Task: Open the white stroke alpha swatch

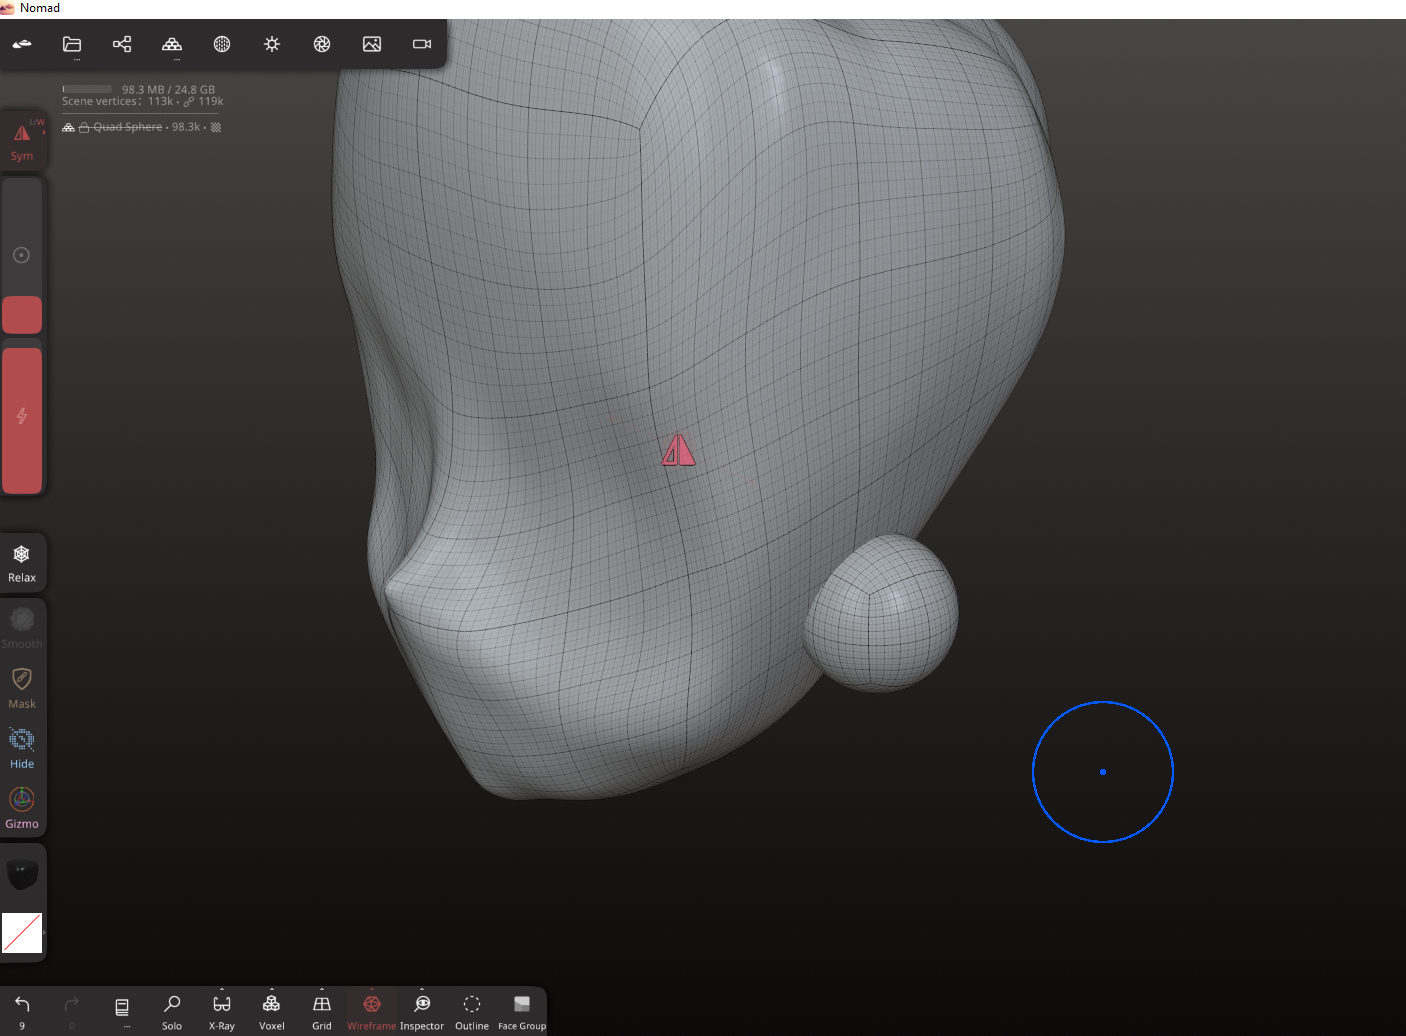Action: point(22,933)
